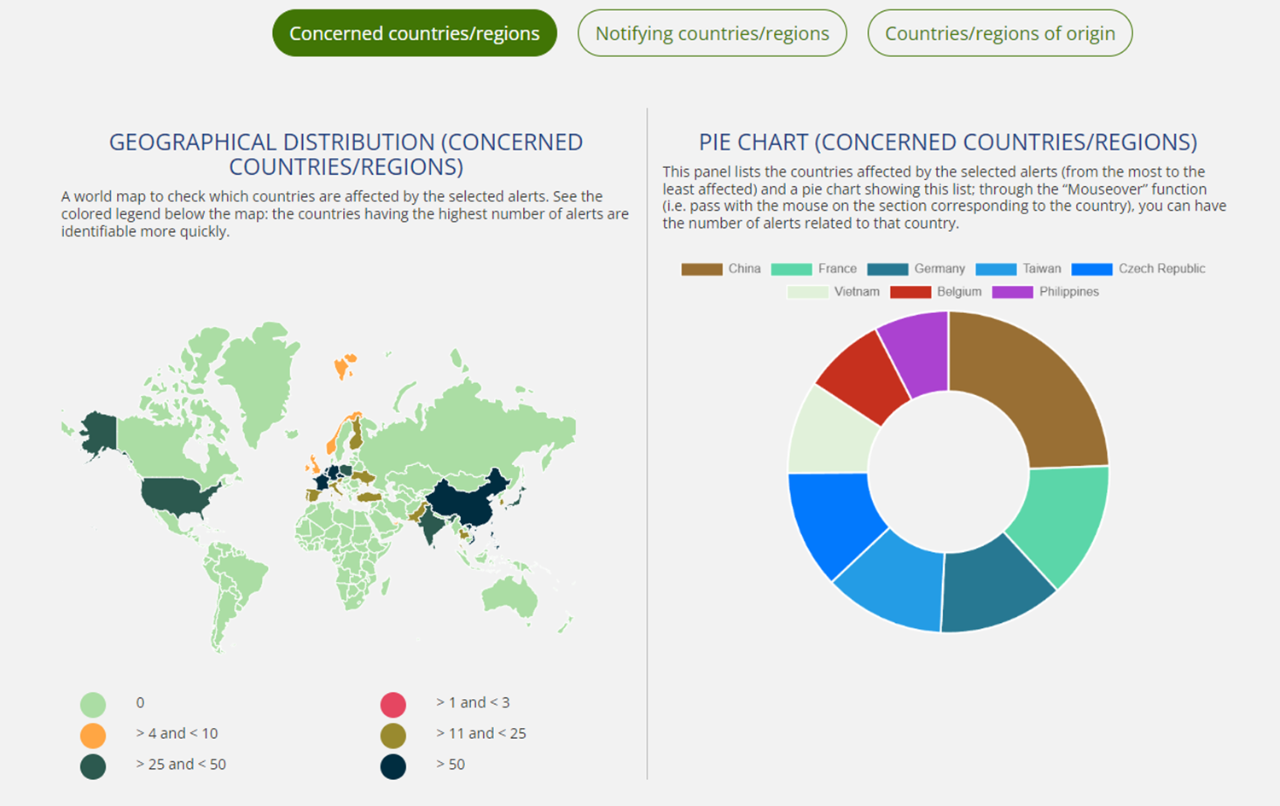This screenshot has width=1280, height=806.
Task: Toggle China in the pie chart legend
Action: [721, 269]
